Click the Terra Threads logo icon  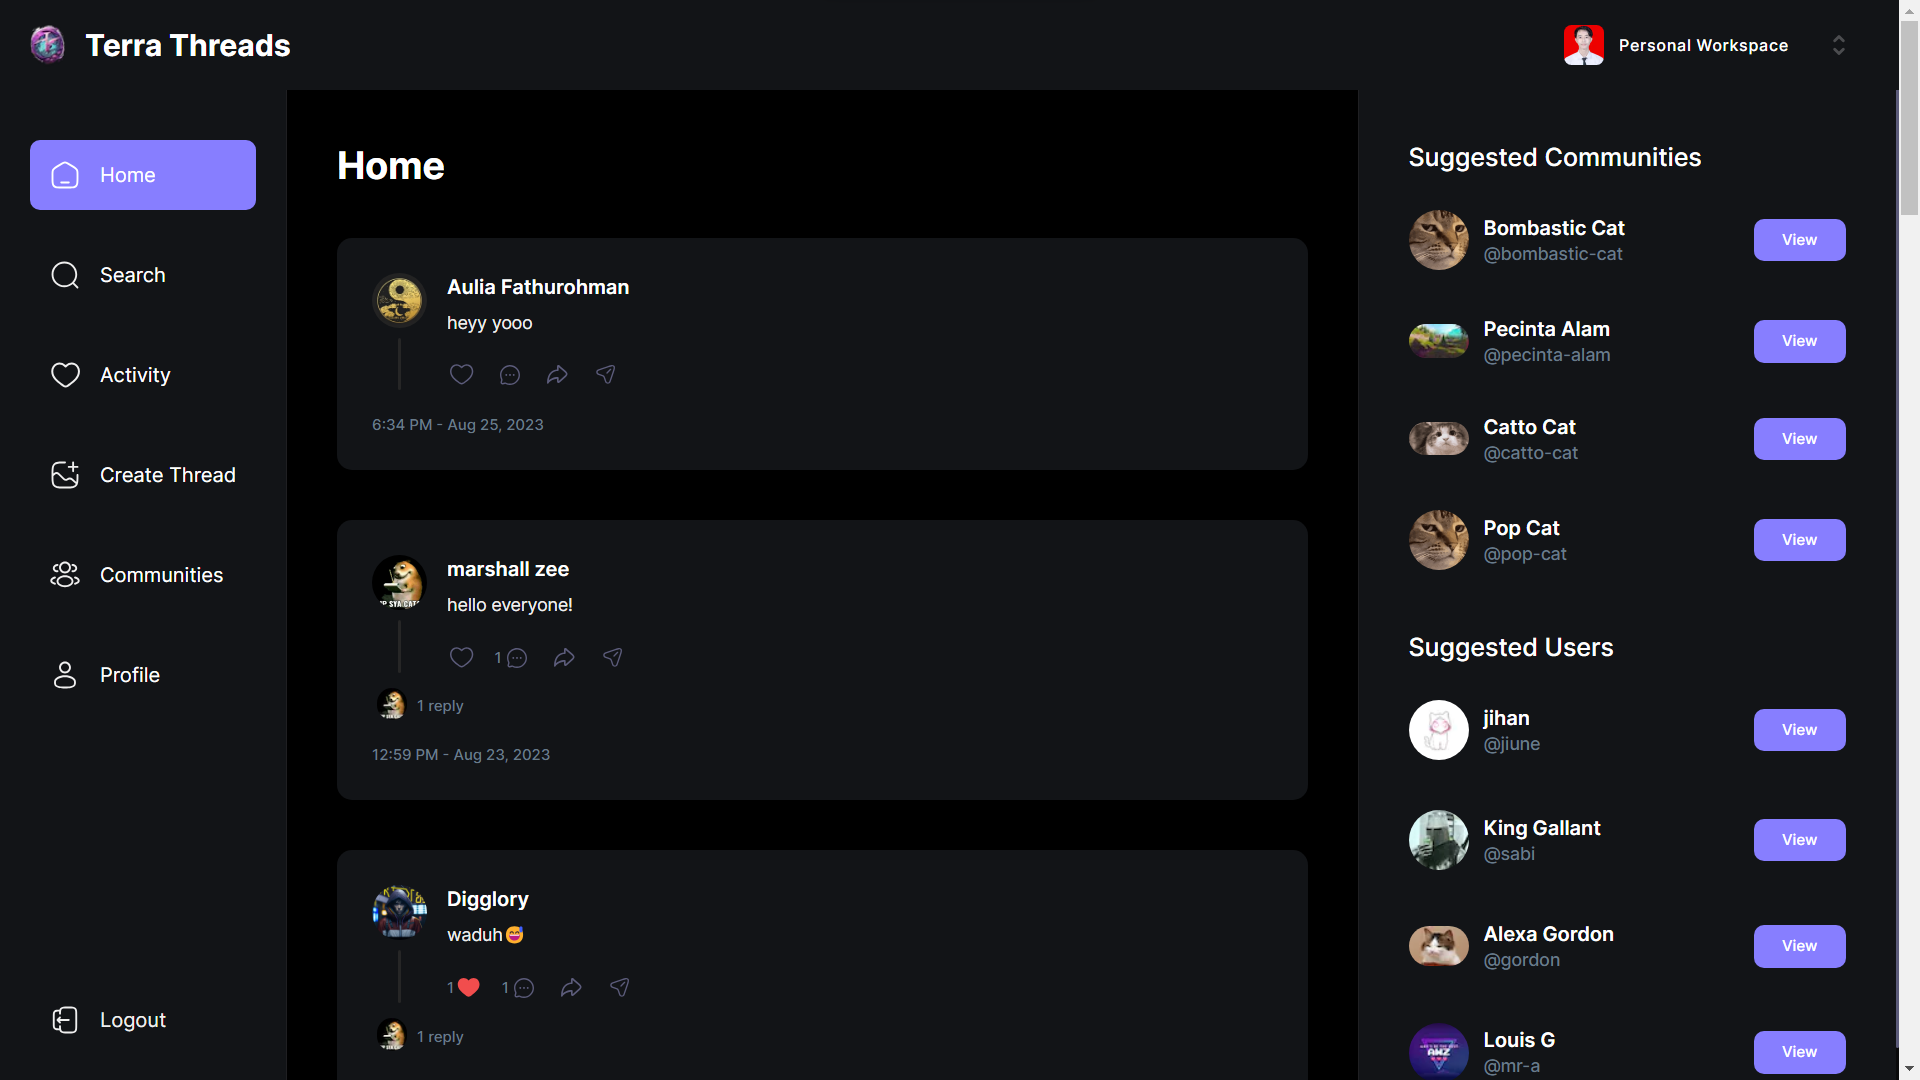[48, 45]
